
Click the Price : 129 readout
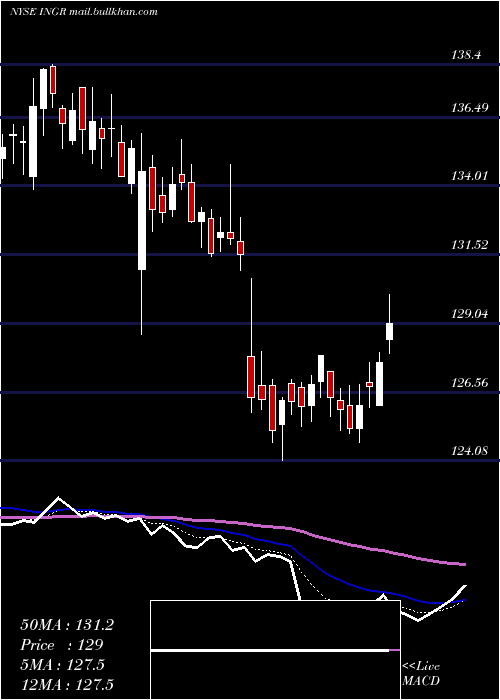click(62, 645)
